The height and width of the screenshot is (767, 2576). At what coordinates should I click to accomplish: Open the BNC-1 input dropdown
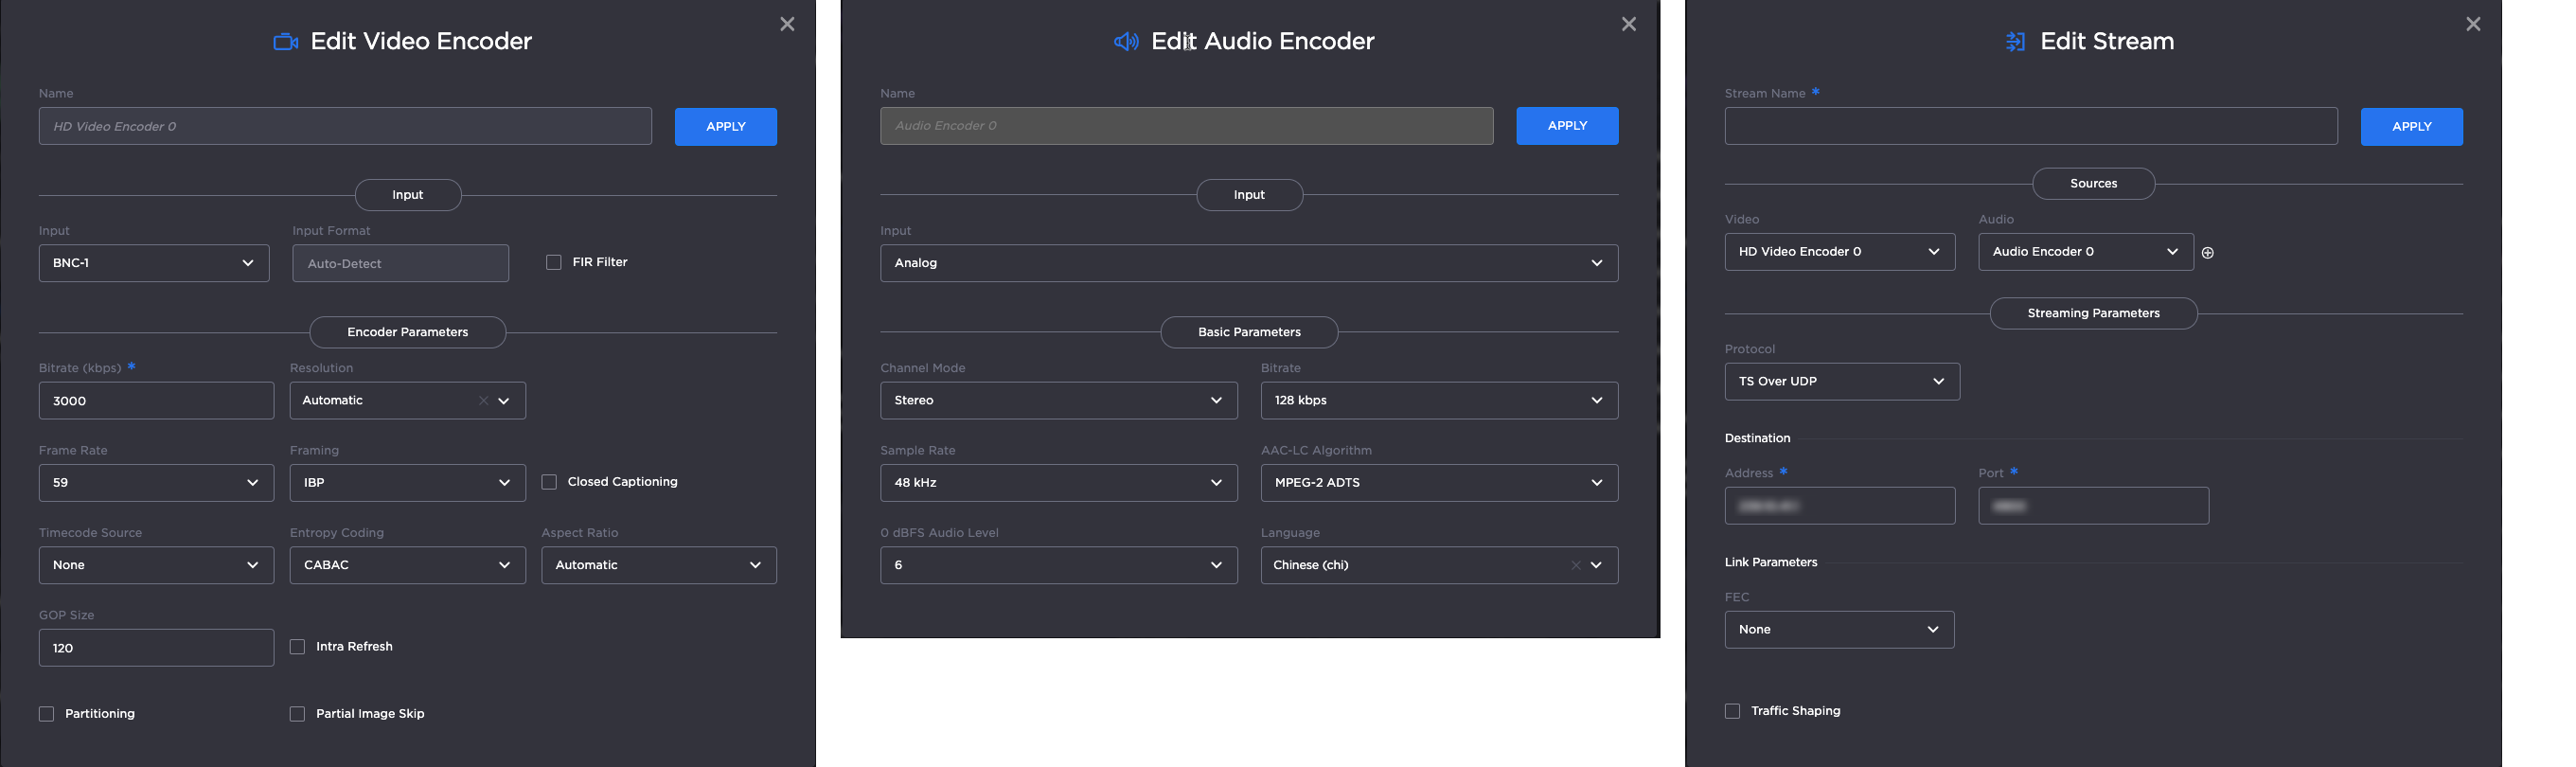click(154, 263)
